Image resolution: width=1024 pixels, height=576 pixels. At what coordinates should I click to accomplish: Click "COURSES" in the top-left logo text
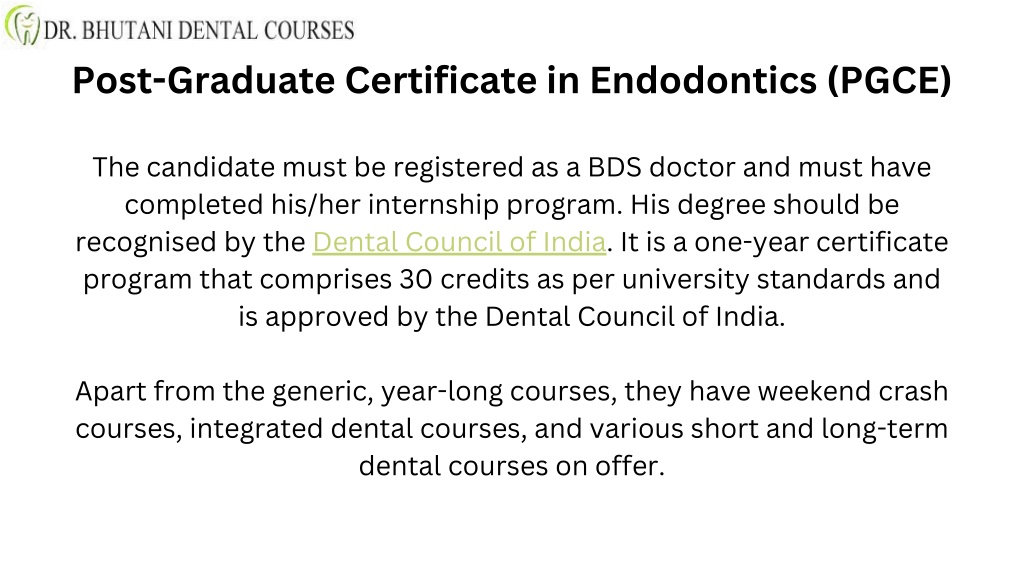[308, 31]
